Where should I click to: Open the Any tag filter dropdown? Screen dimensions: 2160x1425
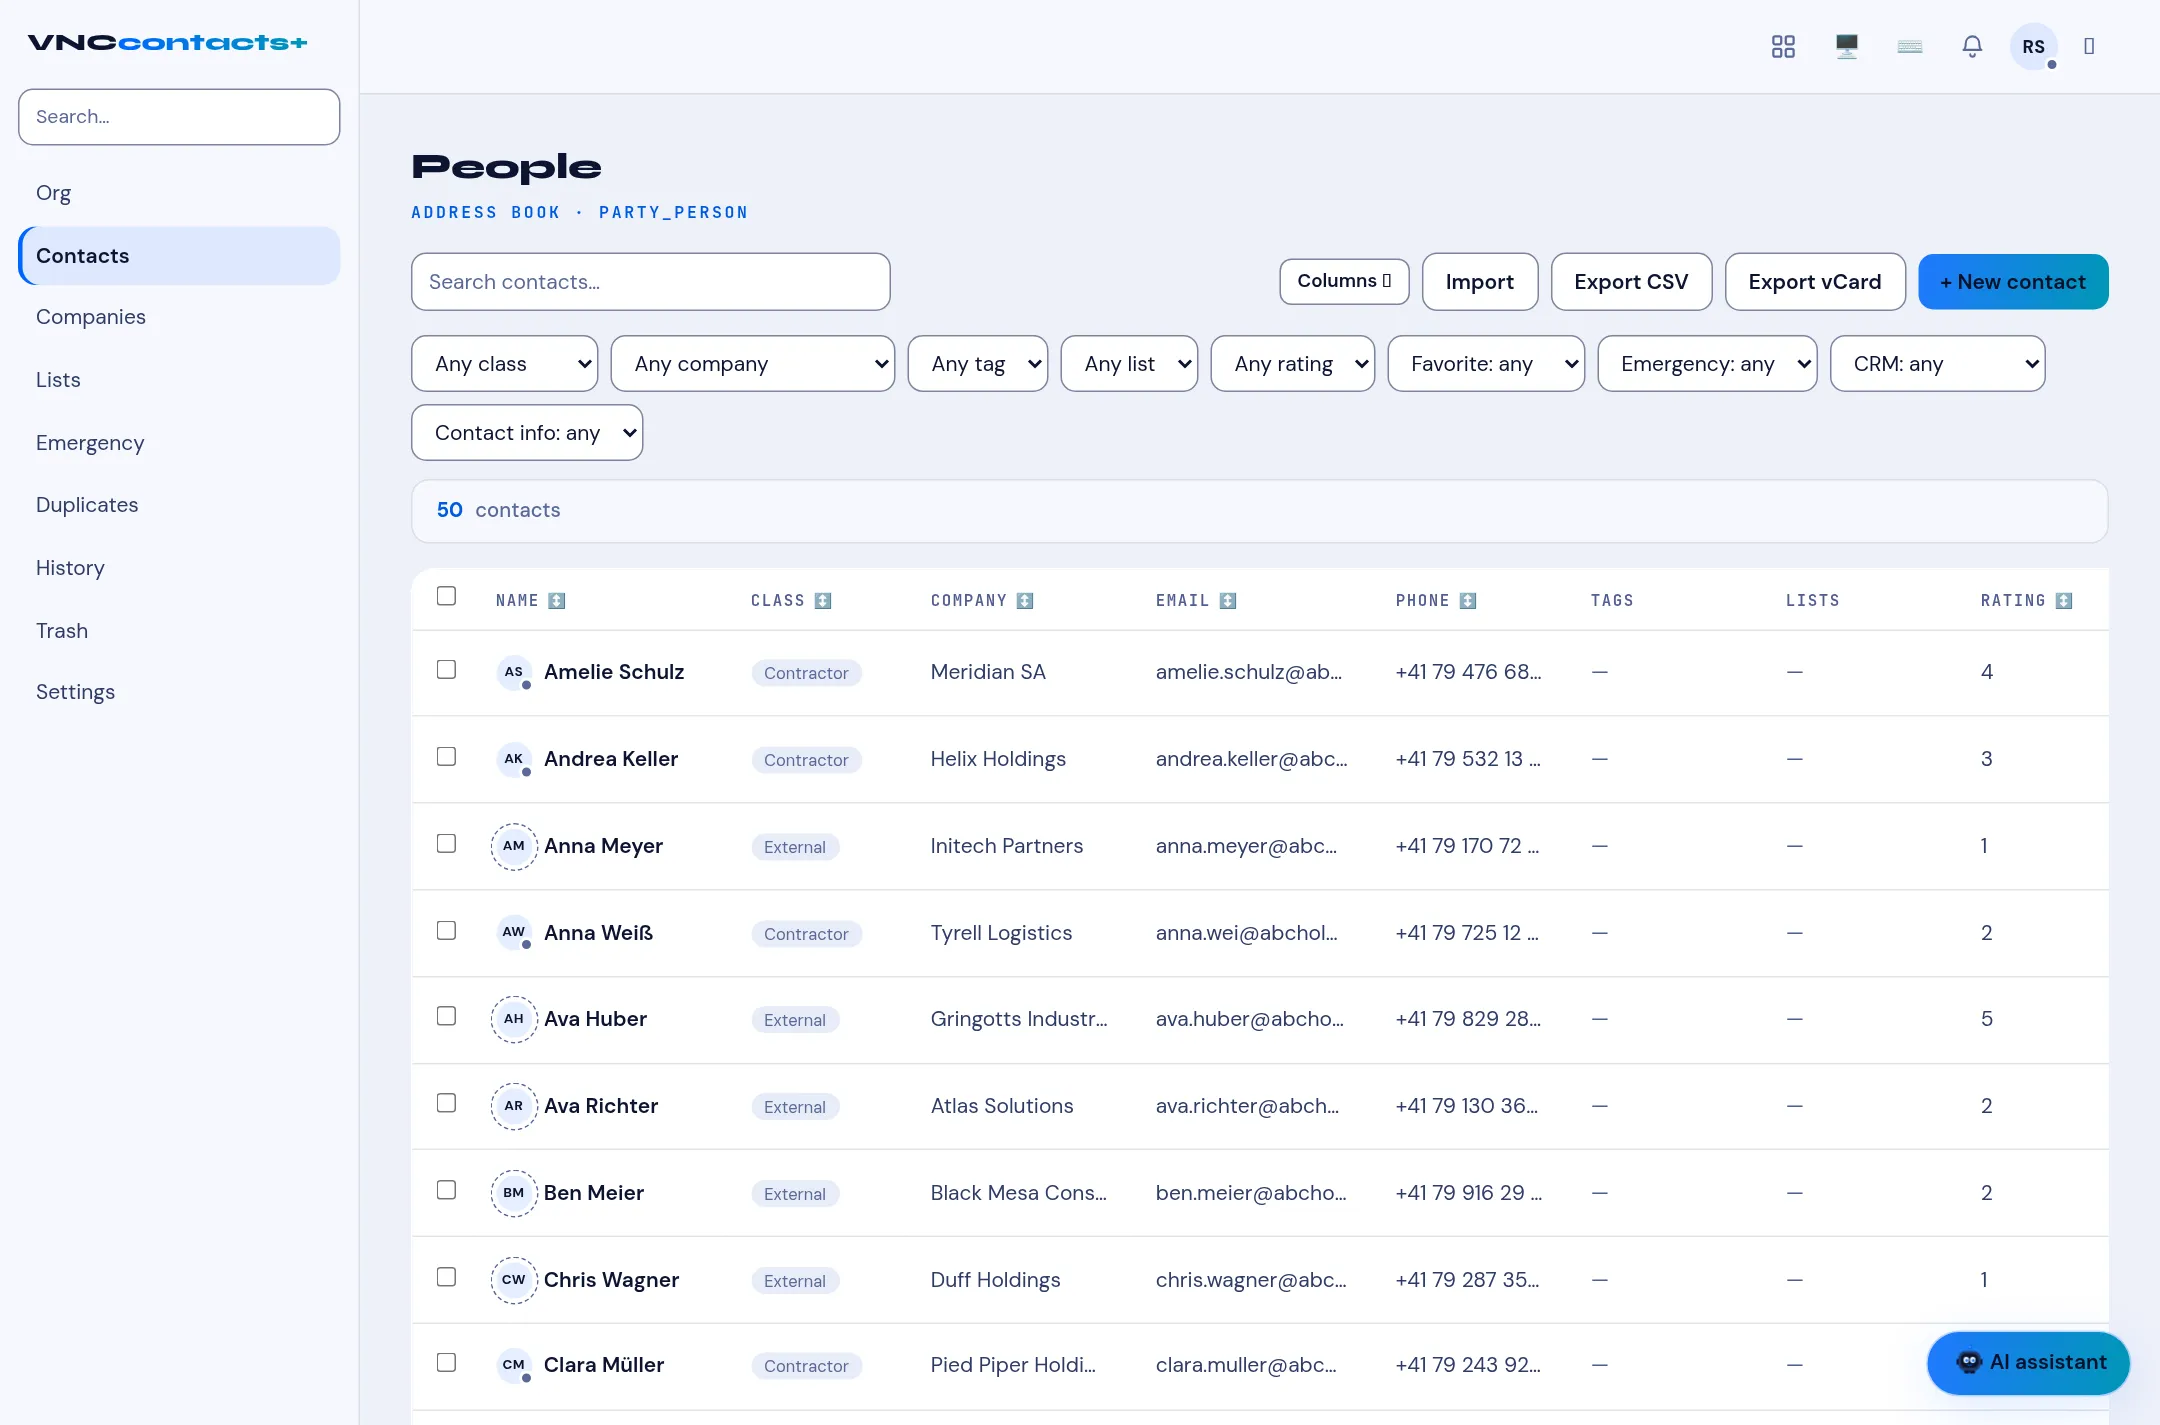978,364
